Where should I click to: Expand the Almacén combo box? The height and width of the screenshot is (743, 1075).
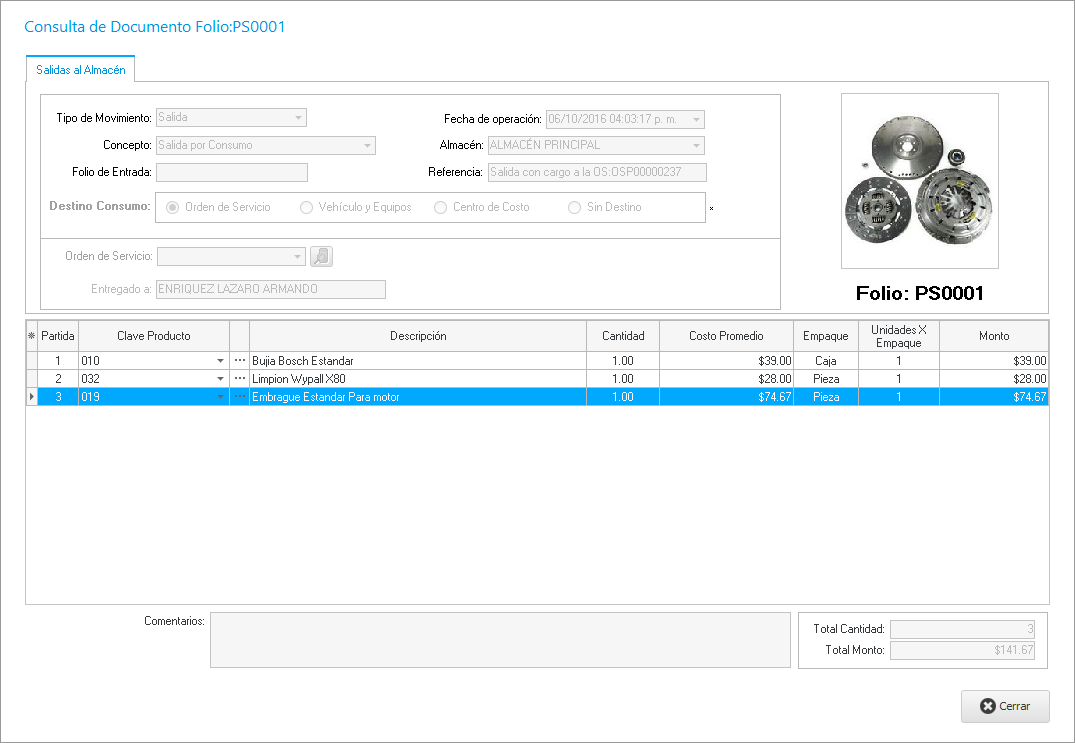(696, 146)
